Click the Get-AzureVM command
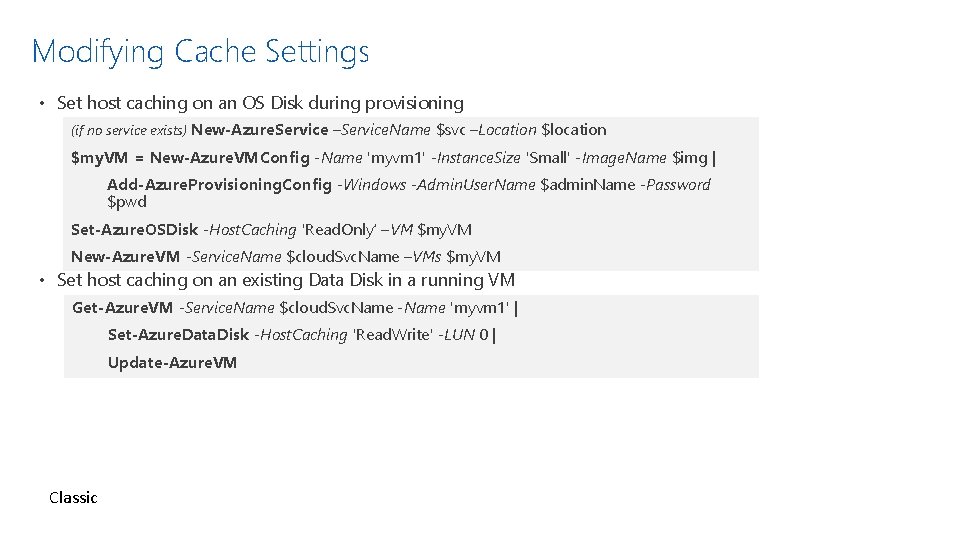The image size is (960, 540). tap(122, 308)
